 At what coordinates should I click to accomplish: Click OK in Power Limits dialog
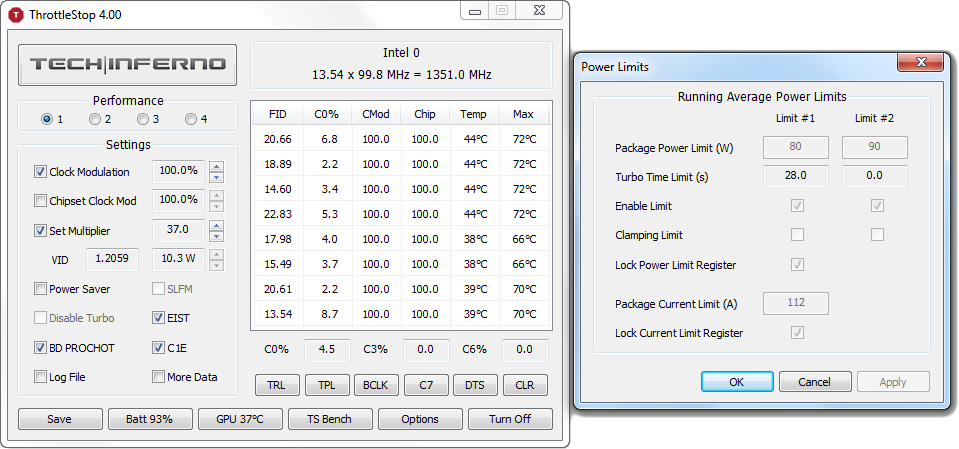point(737,382)
